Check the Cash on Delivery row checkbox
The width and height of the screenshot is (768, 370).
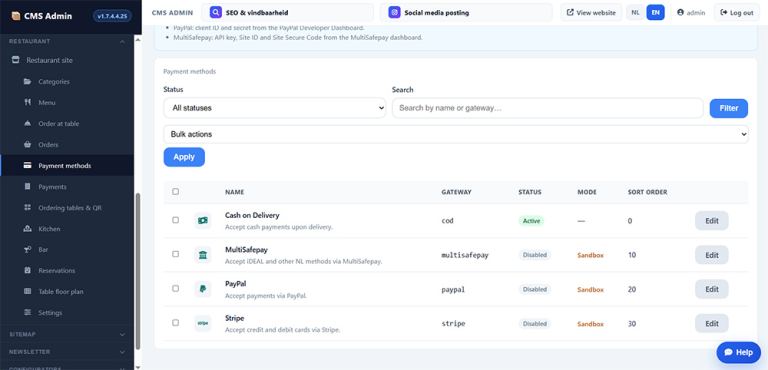click(x=175, y=220)
